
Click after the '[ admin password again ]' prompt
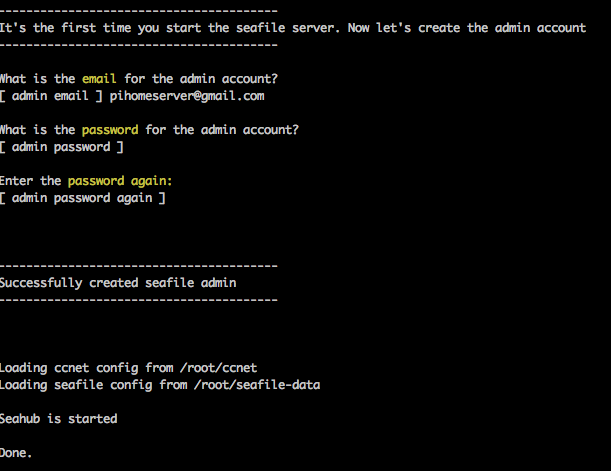pyautogui.click(x=173, y=198)
